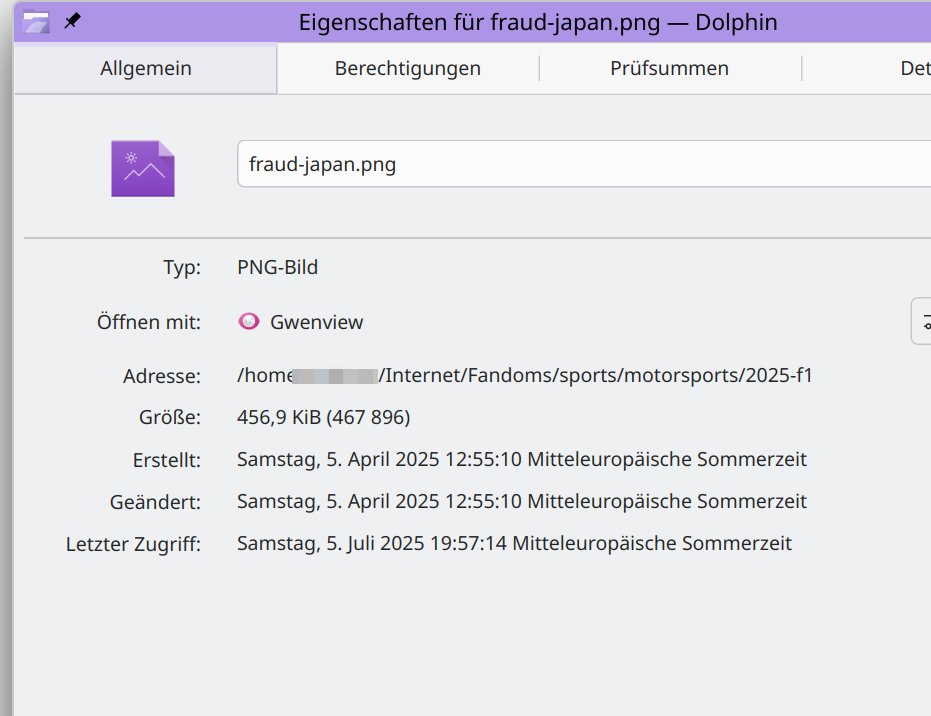This screenshot has width=931, height=716.
Task: Switch to the Allgemein tab
Action: click(145, 68)
